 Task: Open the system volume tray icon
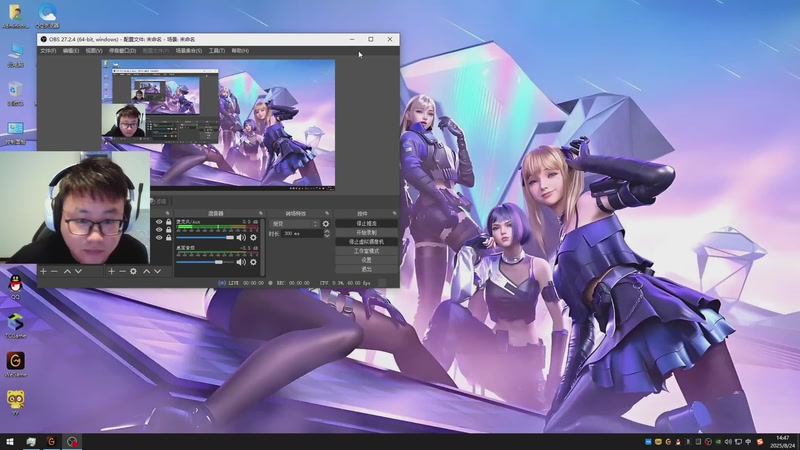click(x=728, y=442)
